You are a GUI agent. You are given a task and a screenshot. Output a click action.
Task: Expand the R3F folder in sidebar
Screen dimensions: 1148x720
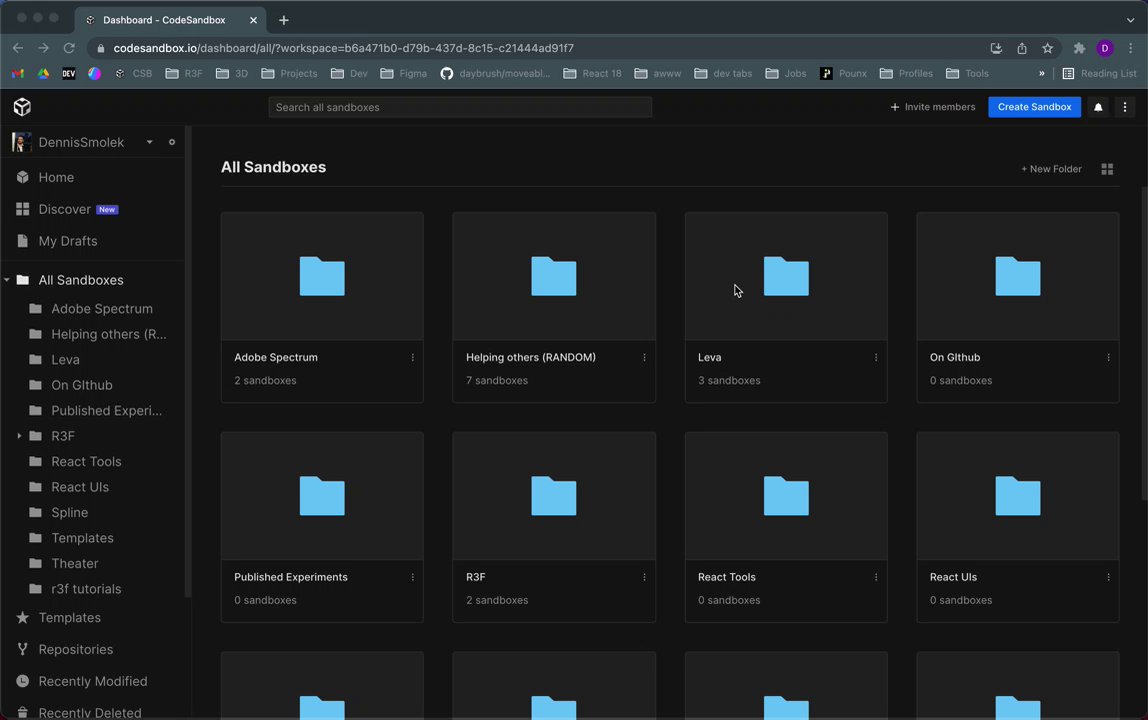19,436
